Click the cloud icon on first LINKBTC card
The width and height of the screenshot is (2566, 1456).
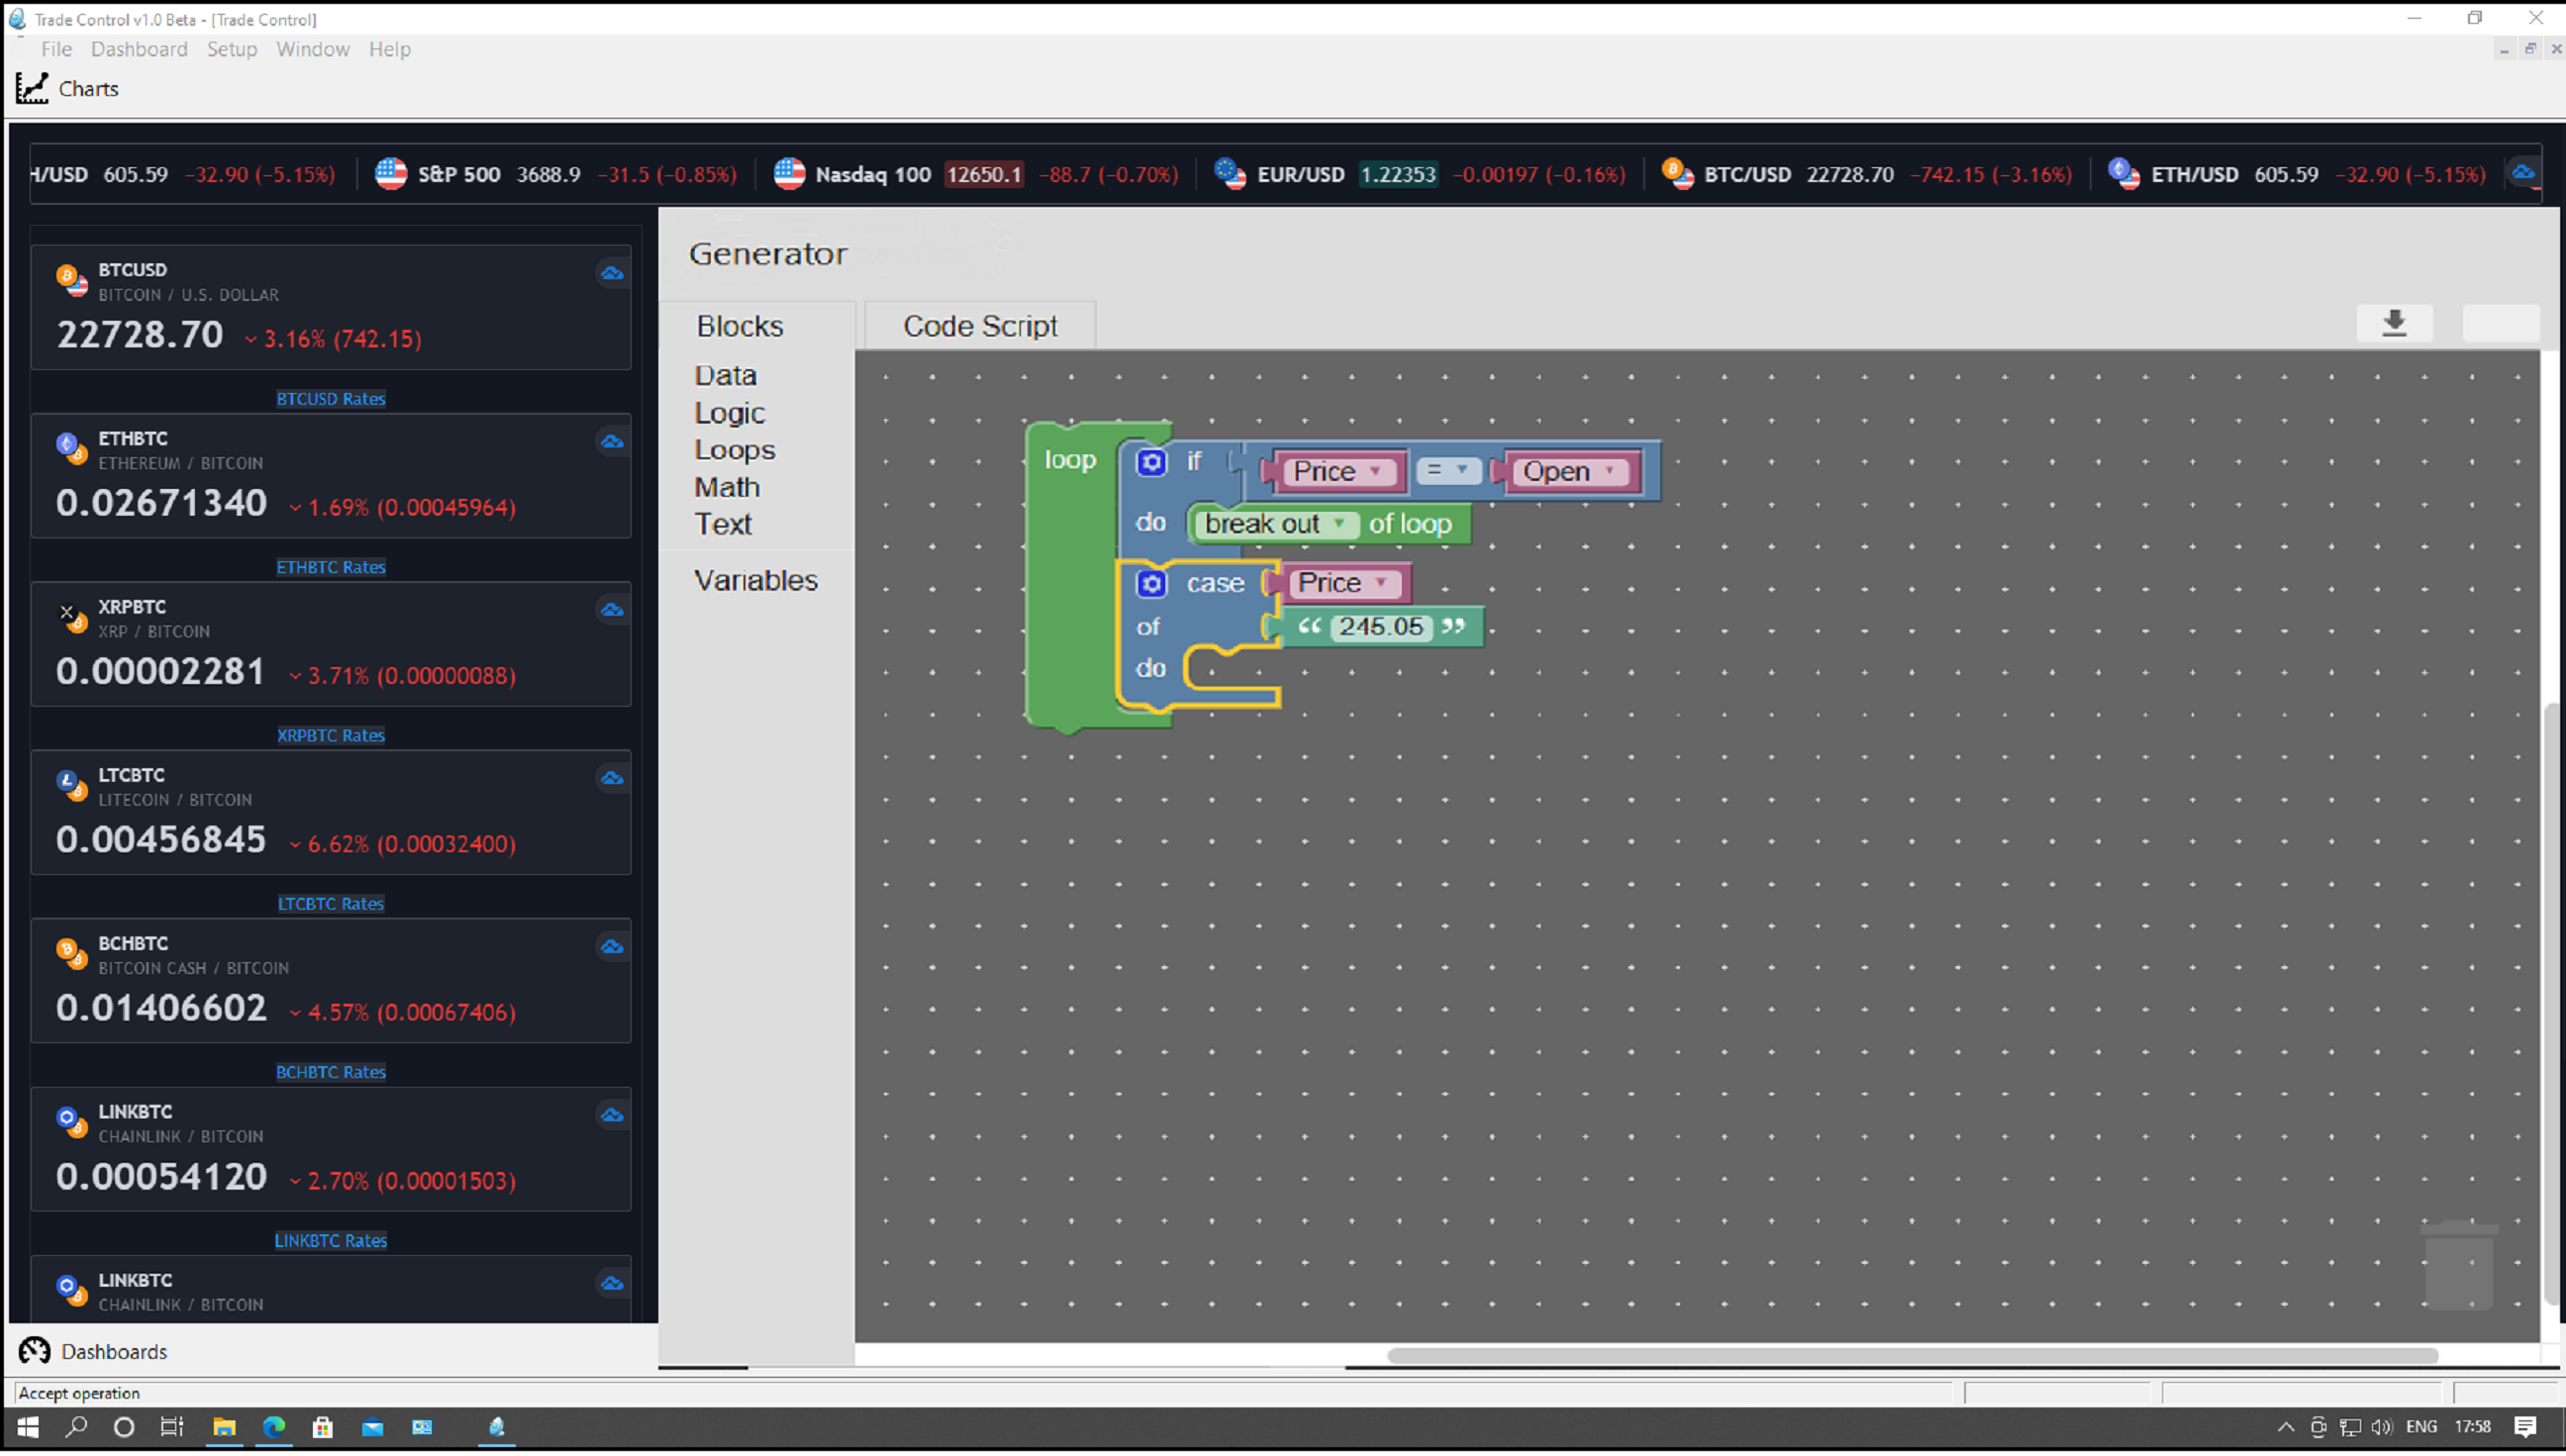coord(612,1115)
